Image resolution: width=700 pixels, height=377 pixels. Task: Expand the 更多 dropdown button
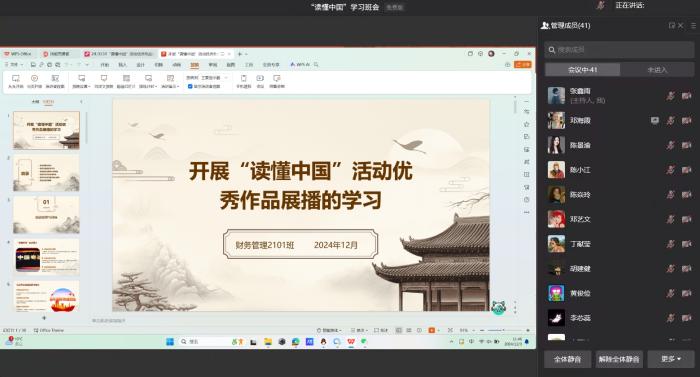[x=671, y=359]
